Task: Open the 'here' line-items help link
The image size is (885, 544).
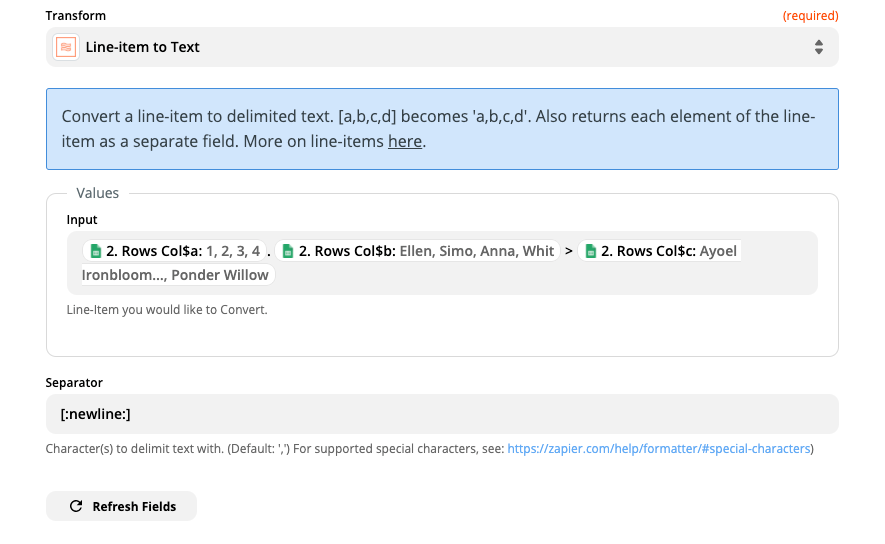Action: coord(405,141)
